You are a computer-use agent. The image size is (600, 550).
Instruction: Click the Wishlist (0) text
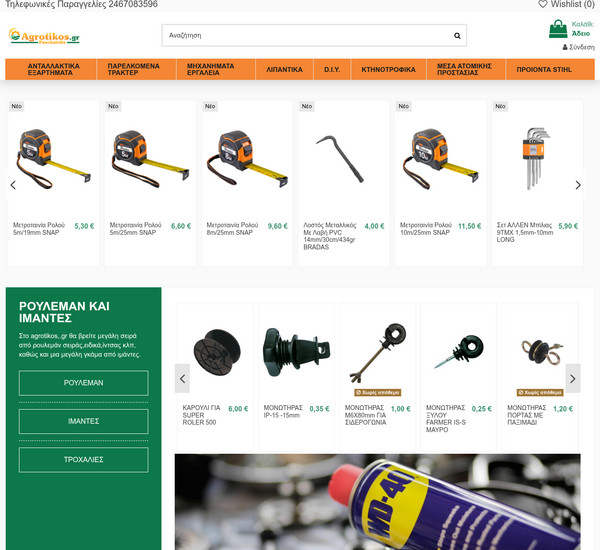pos(572,4)
